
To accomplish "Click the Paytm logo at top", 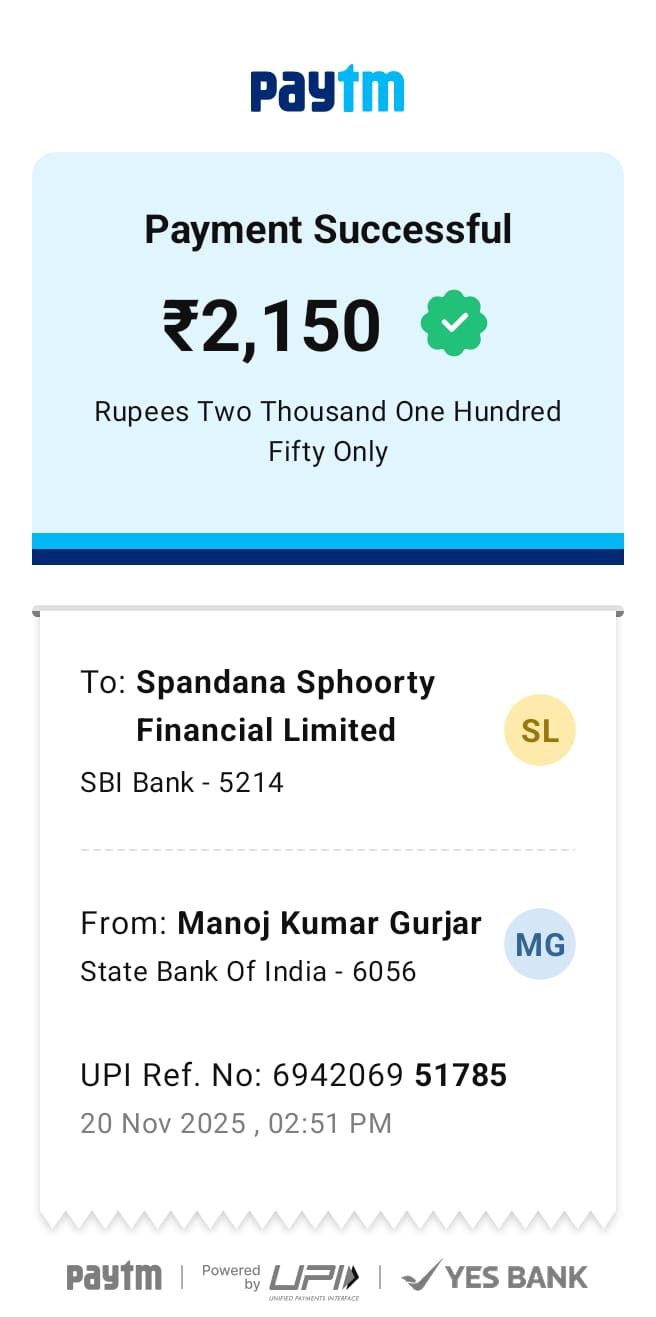I will coord(327,89).
